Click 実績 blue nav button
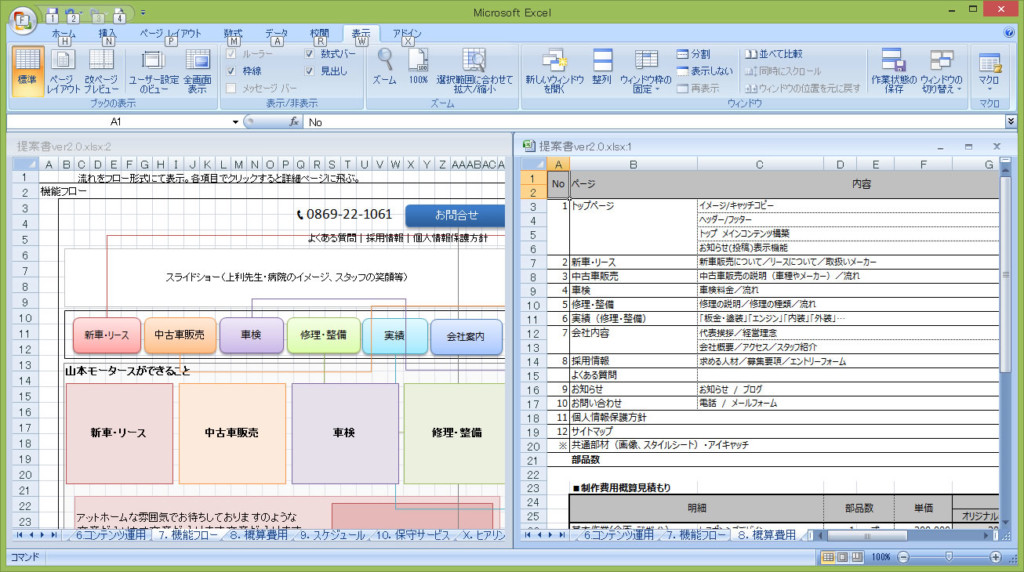This screenshot has width=1024, height=572. pyautogui.click(x=394, y=336)
